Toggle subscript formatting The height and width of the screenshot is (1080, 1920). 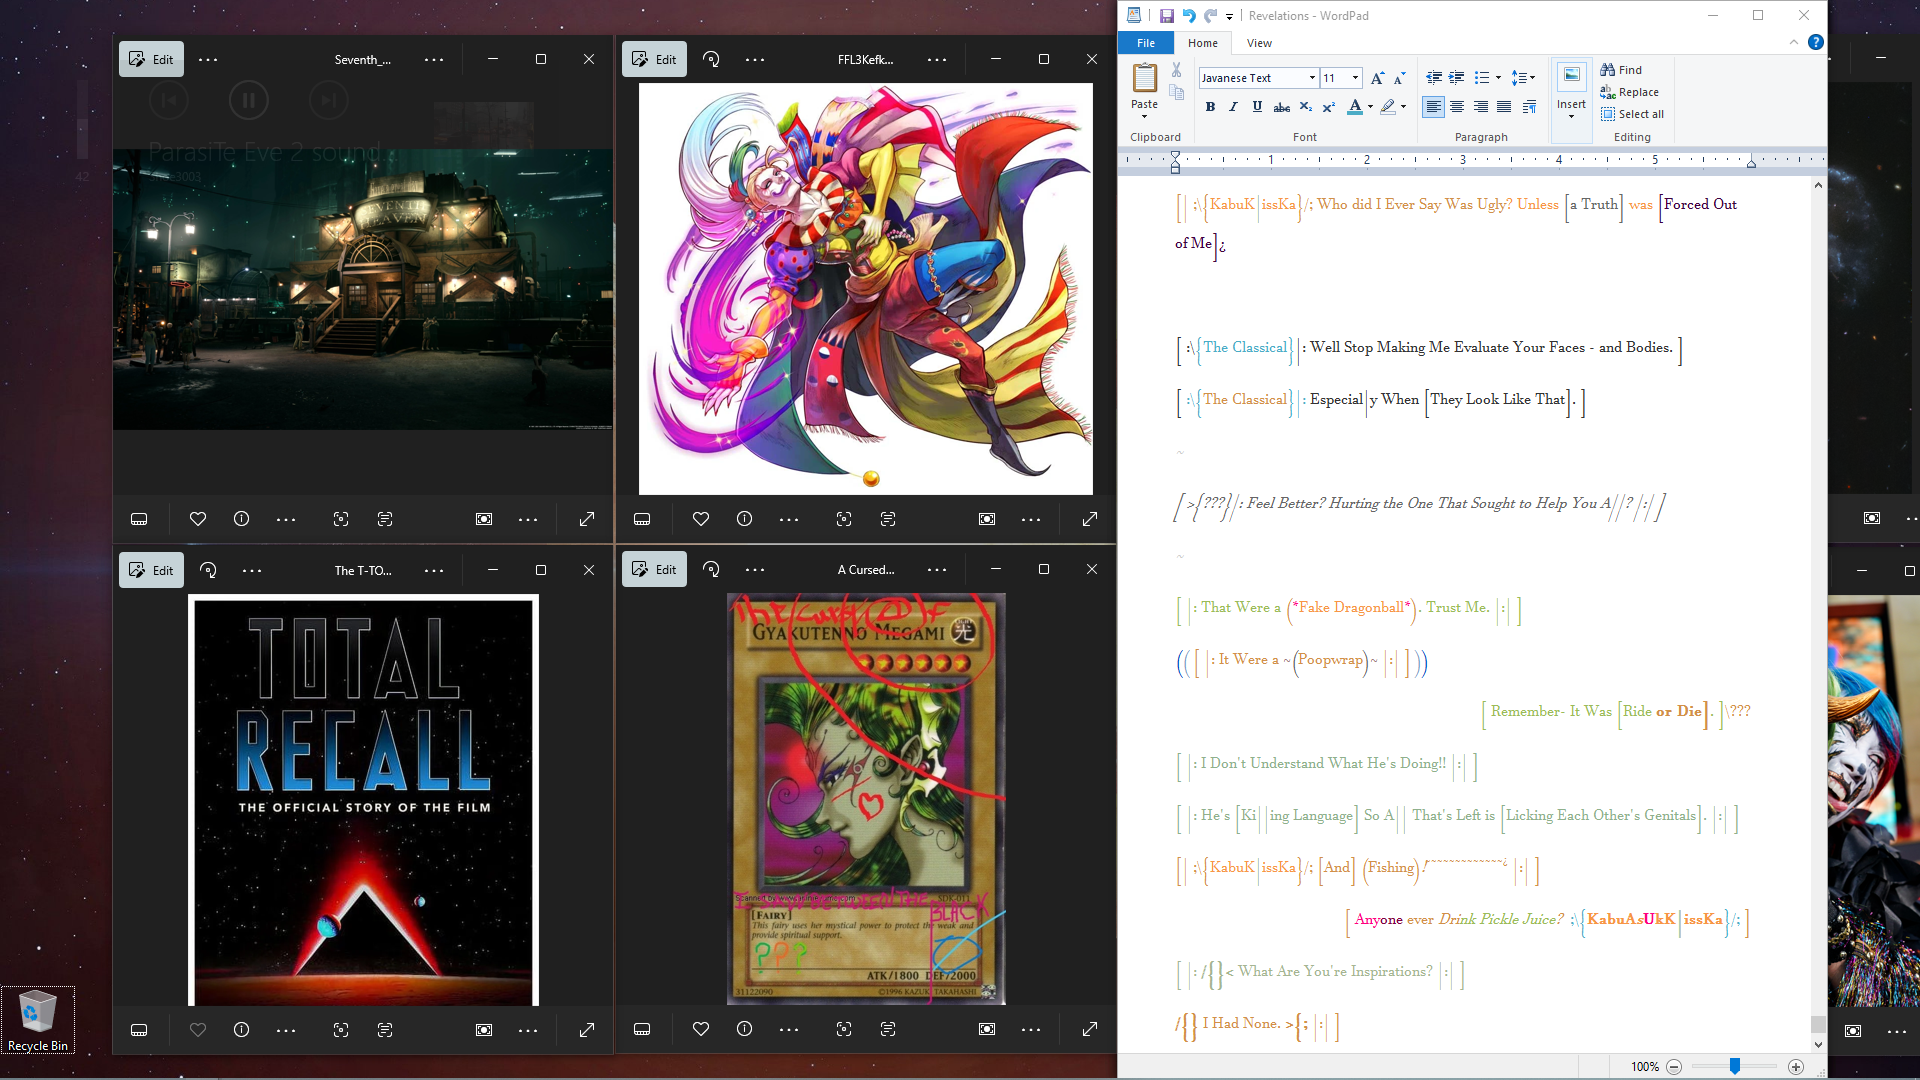pyautogui.click(x=1305, y=107)
